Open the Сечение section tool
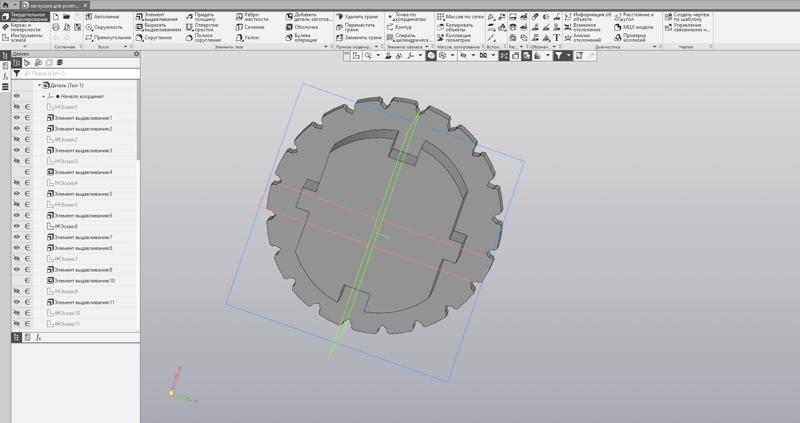This screenshot has height=423, width=800. tap(250, 27)
